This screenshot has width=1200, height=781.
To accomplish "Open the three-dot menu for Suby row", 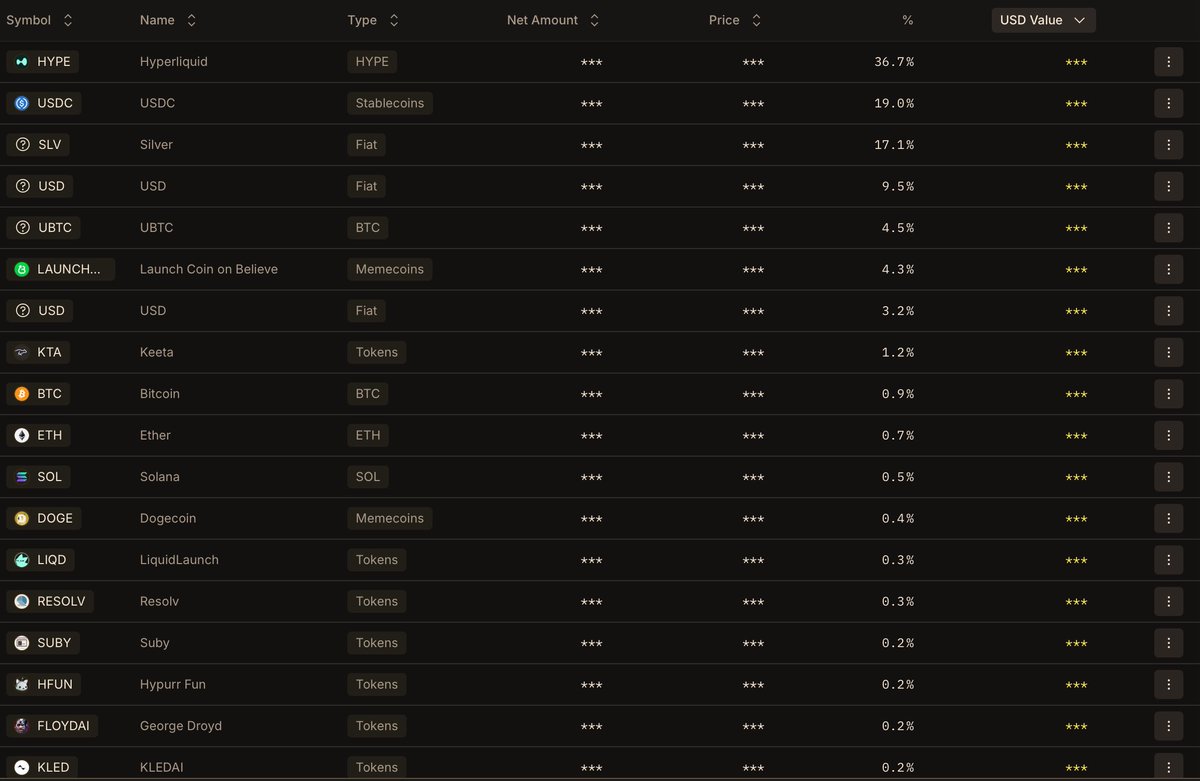I will (x=1168, y=643).
